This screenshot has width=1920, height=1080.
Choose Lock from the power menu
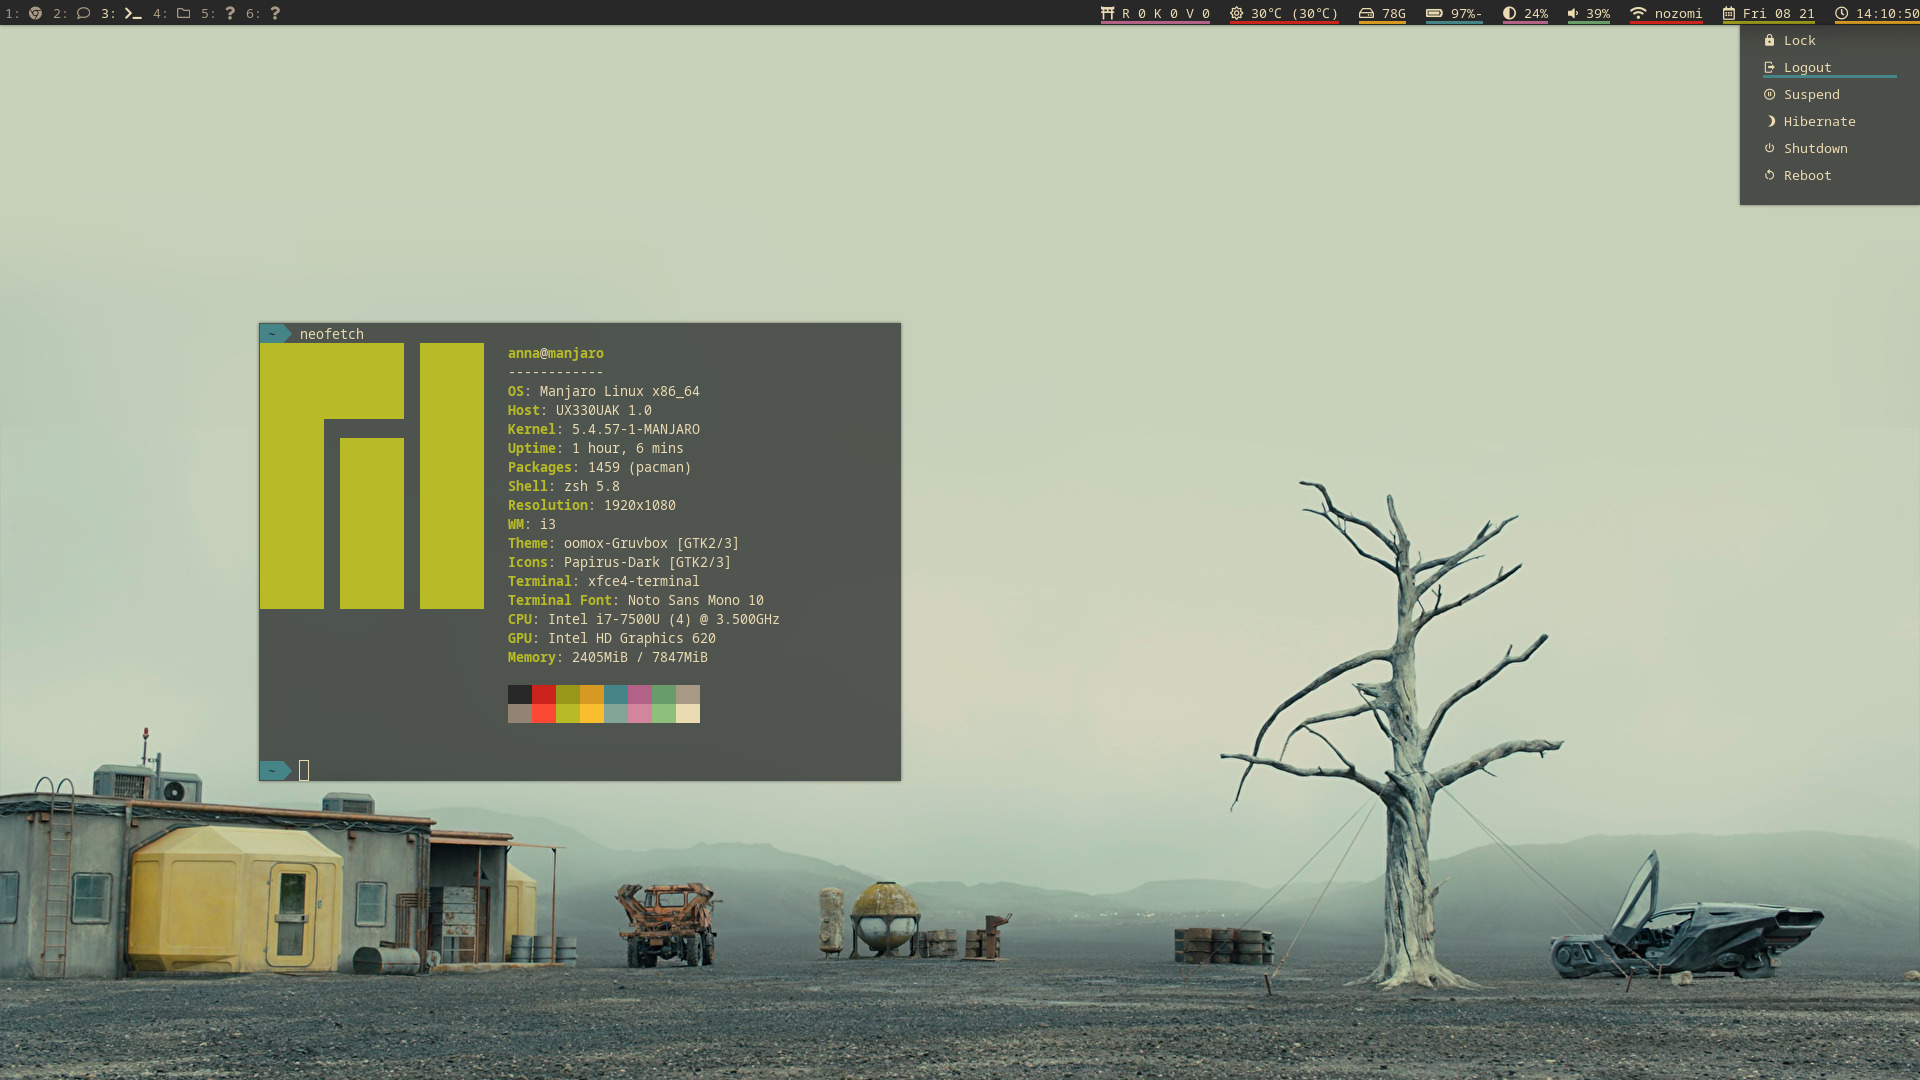pos(1799,41)
